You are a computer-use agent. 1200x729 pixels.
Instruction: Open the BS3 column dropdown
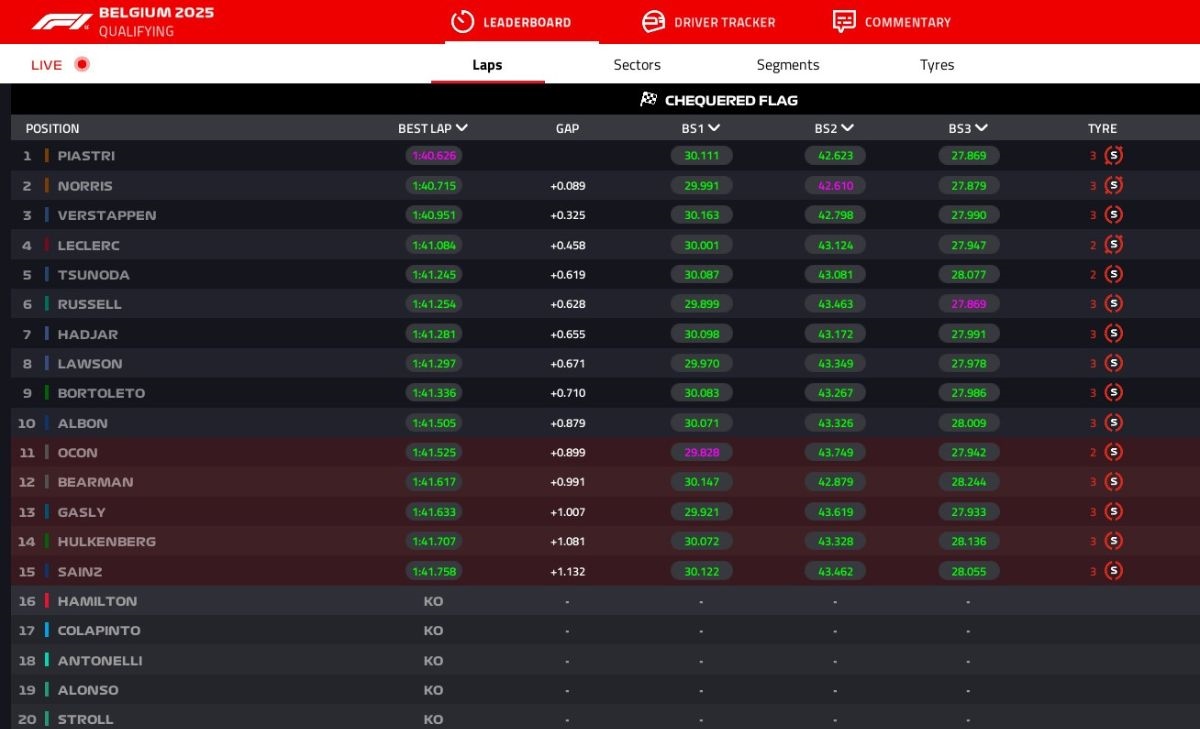pyautogui.click(x=981, y=128)
